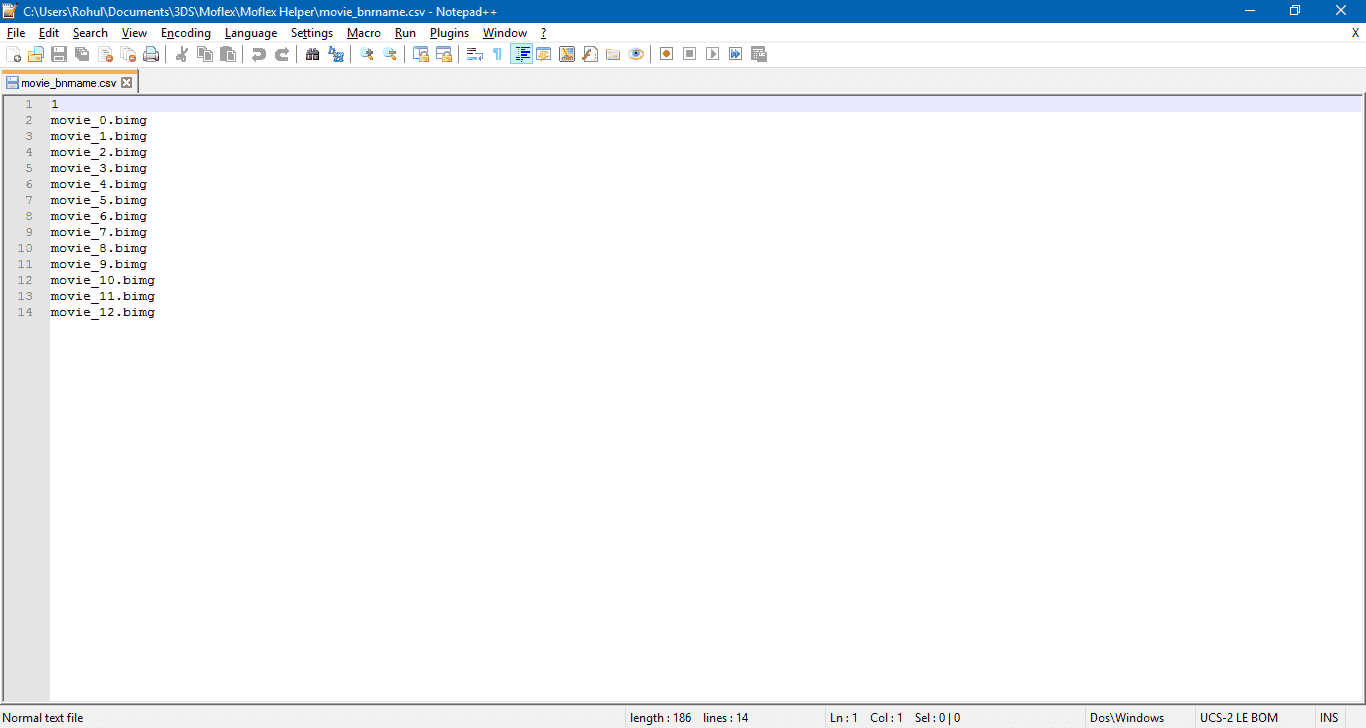Open the View menu
The image size is (1366, 728).
click(134, 33)
